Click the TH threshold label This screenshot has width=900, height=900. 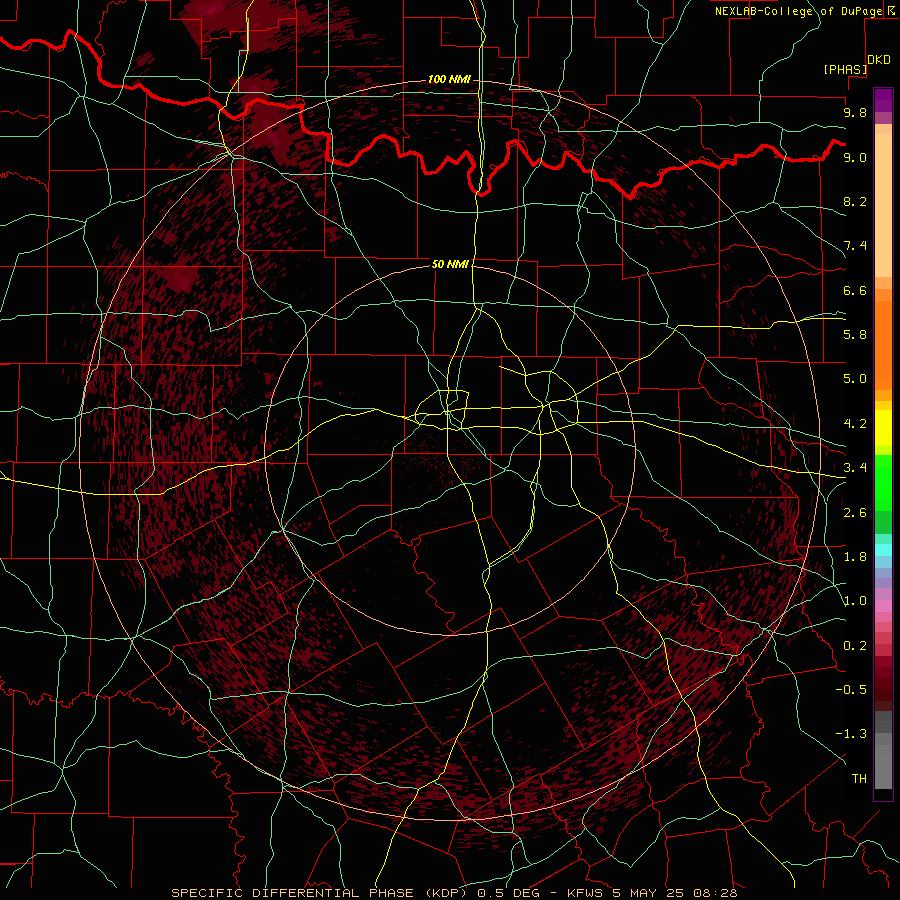click(x=859, y=779)
